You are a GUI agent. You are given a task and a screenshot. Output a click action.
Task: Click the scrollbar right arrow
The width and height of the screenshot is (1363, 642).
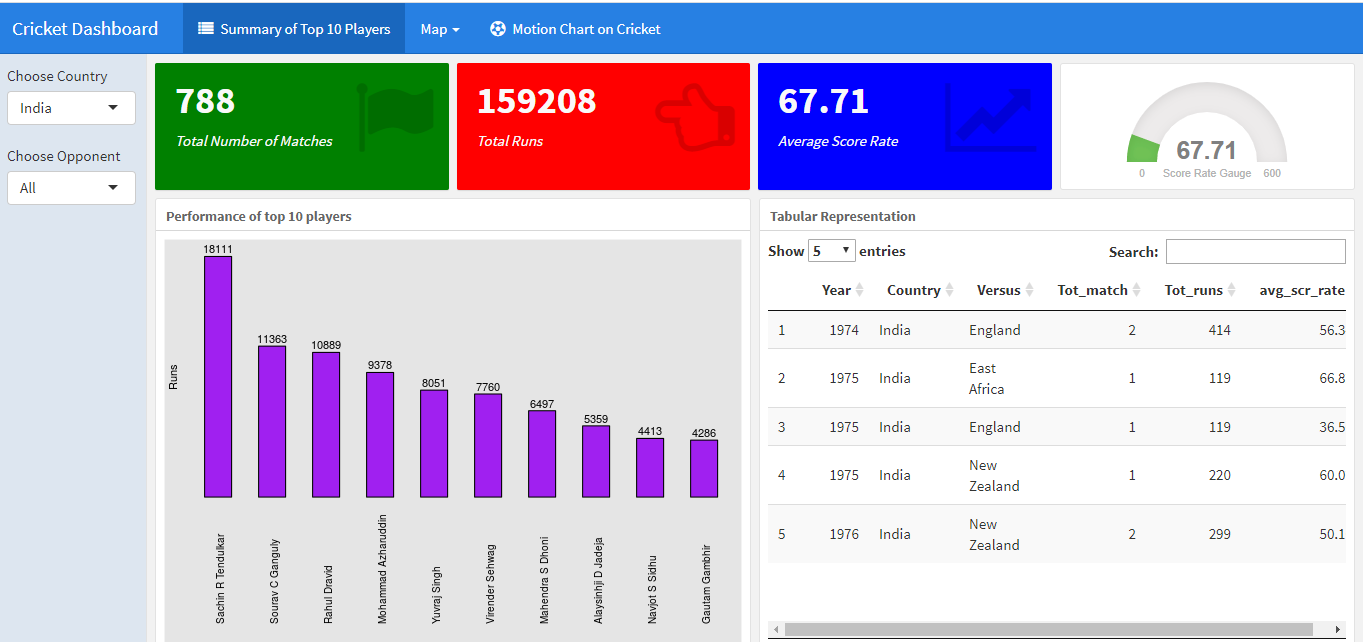point(1339,630)
